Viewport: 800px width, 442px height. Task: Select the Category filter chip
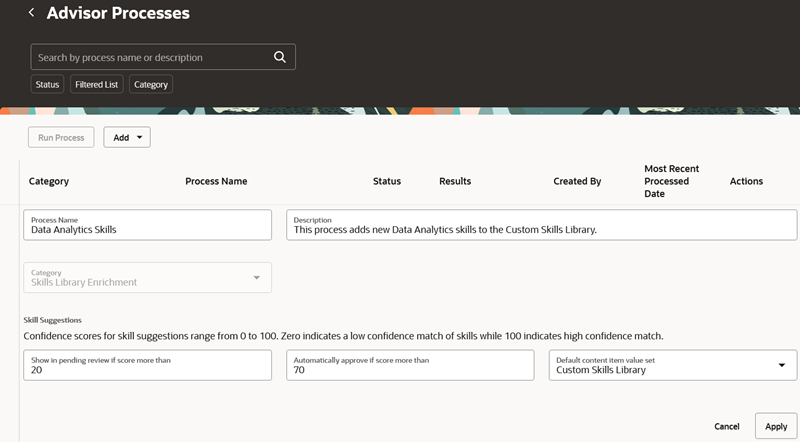[x=151, y=85]
